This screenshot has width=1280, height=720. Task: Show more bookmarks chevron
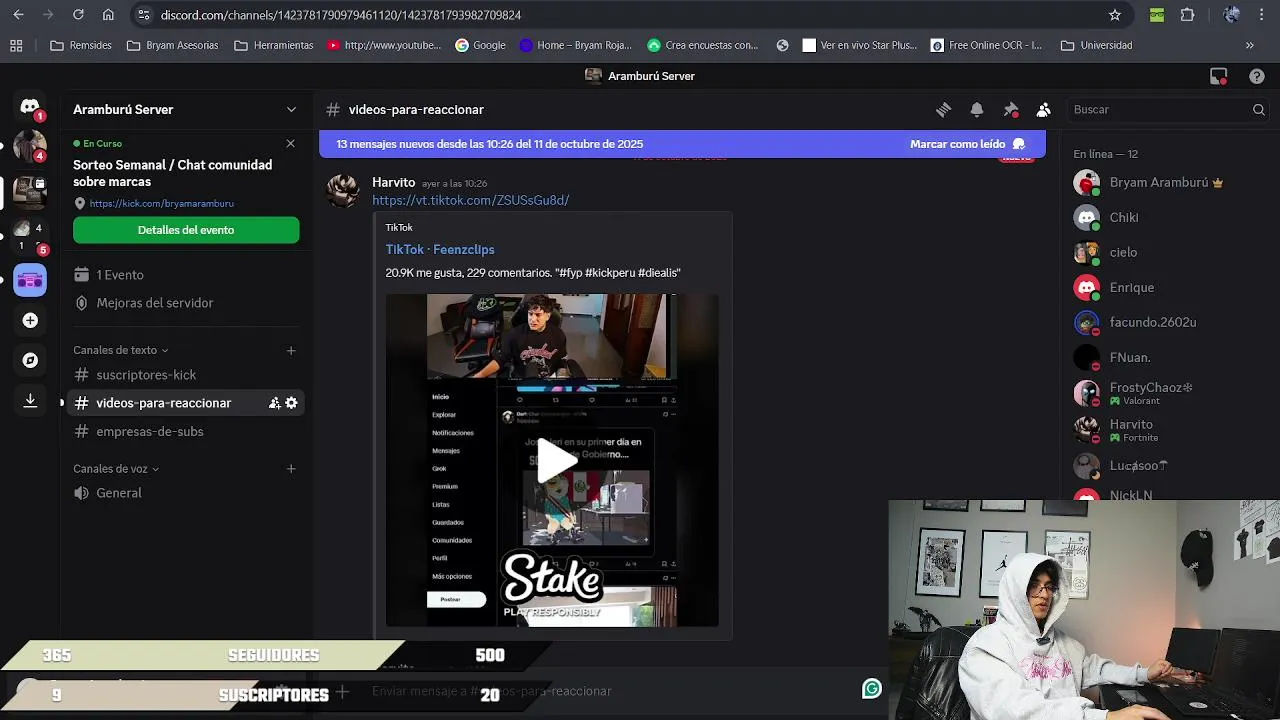[1249, 45]
